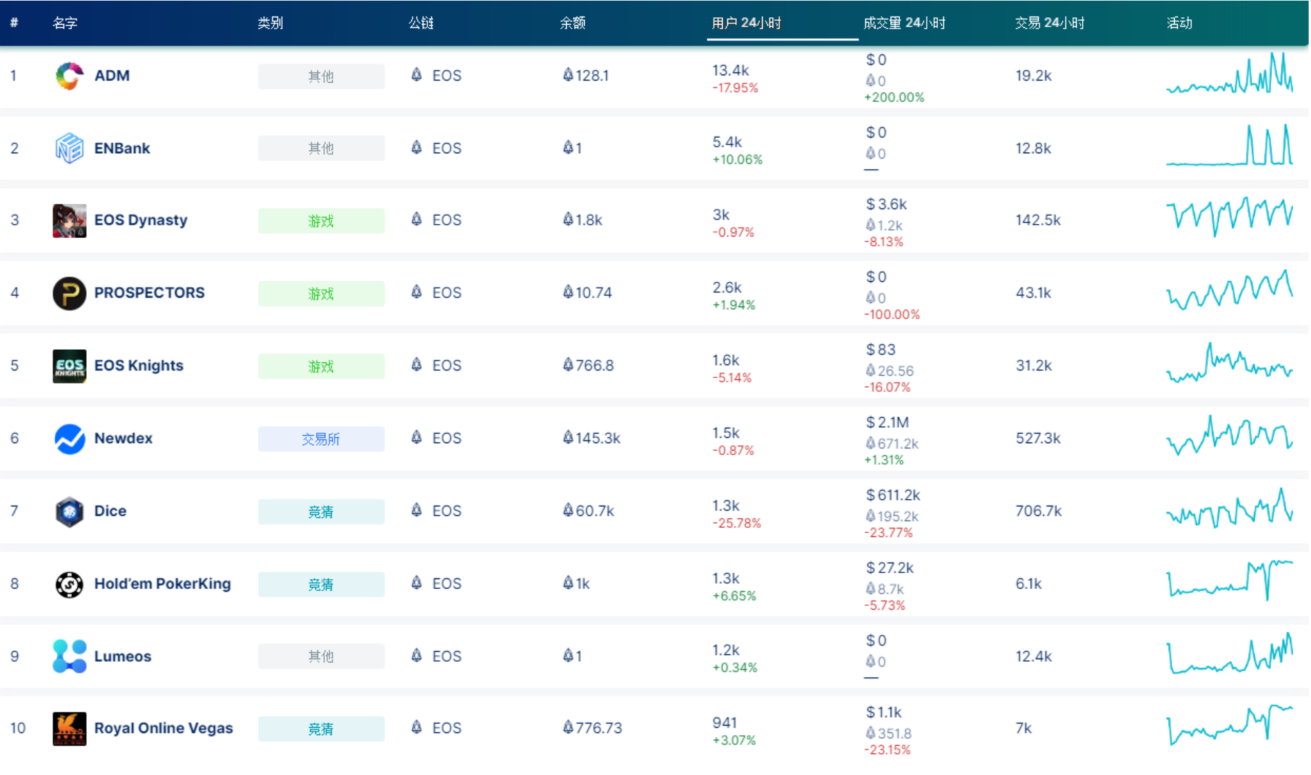Viewport: 1311px width, 775px height.
Task: Click the Lumeos logo icon
Action: point(69,656)
